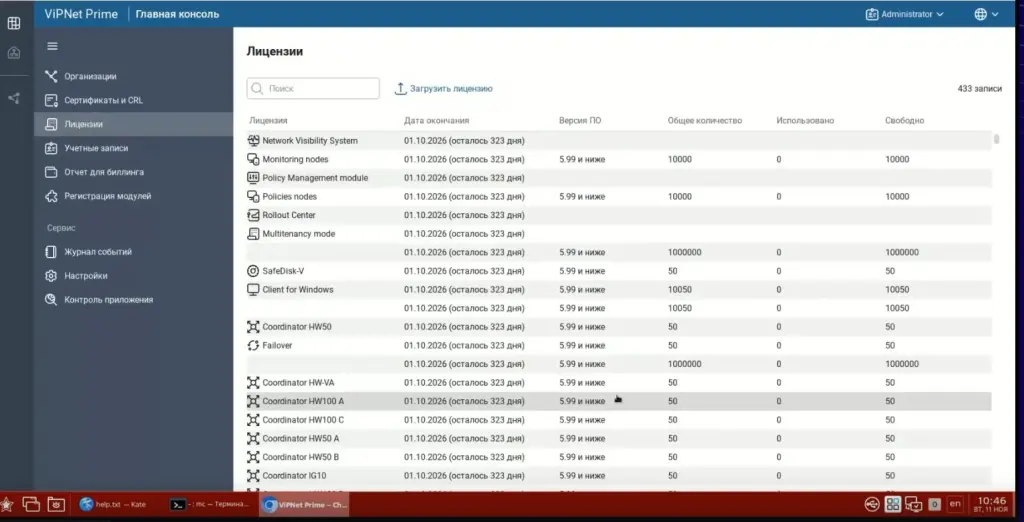Click the Policy Management module row icon
Viewport: 1024px width, 522px height.
pyautogui.click(x=253, y=178)
